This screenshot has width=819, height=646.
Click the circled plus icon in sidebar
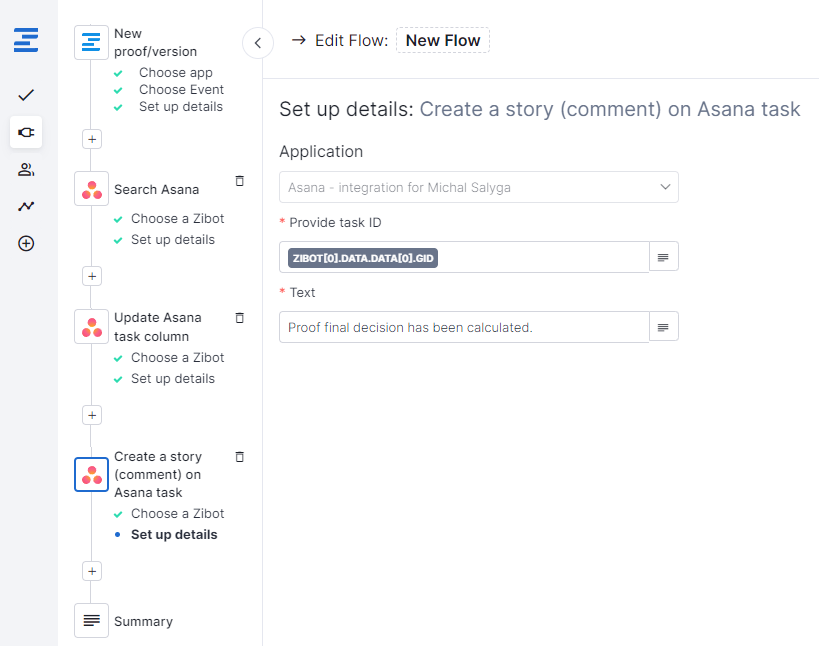26,243
